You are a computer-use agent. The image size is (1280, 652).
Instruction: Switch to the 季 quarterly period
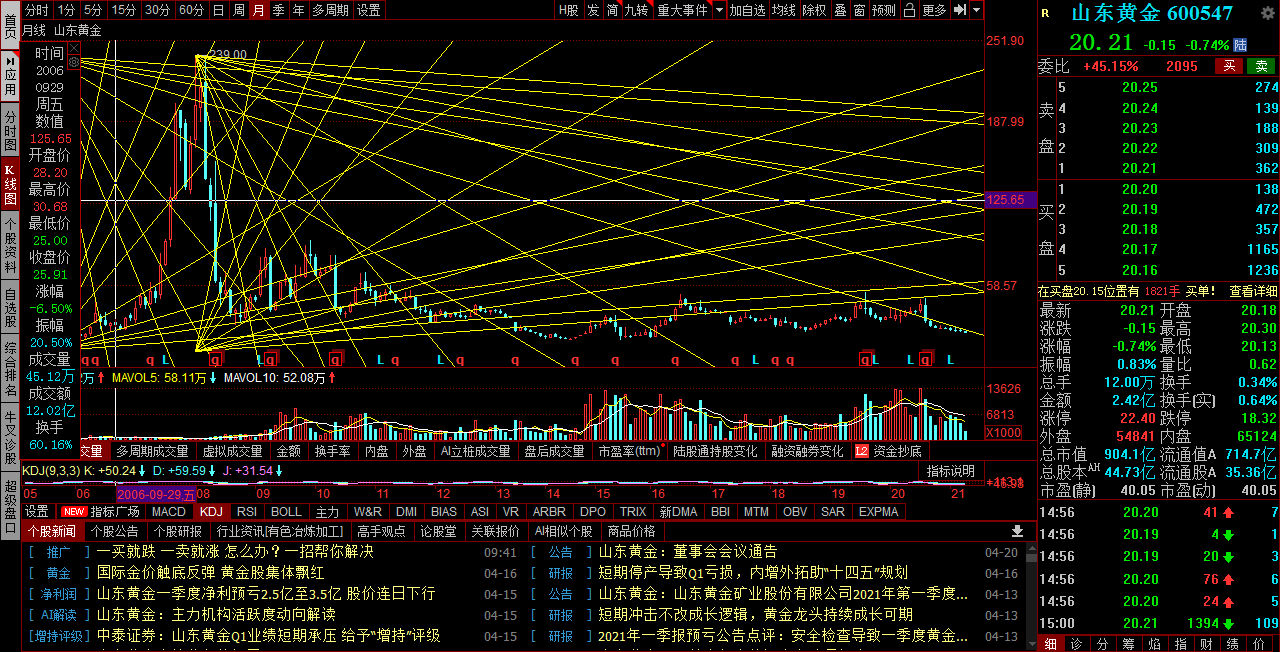coord(278,10)
